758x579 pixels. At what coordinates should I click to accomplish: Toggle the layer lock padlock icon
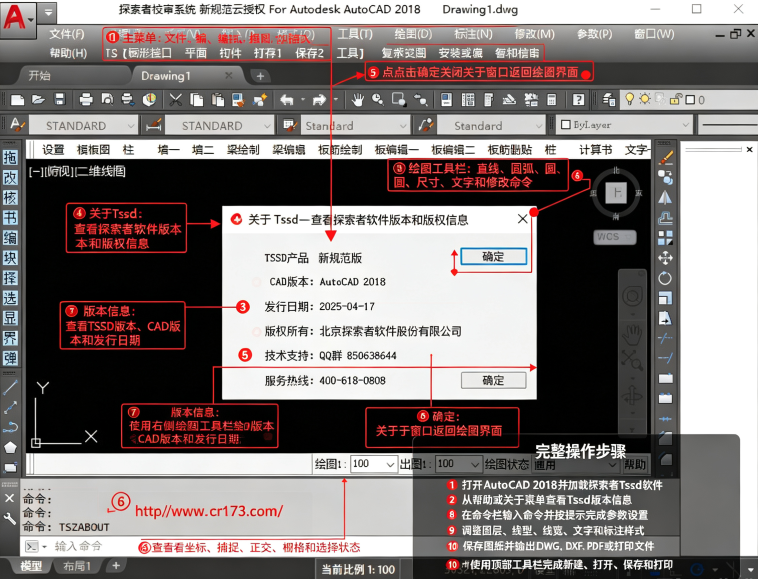[675, 100]
